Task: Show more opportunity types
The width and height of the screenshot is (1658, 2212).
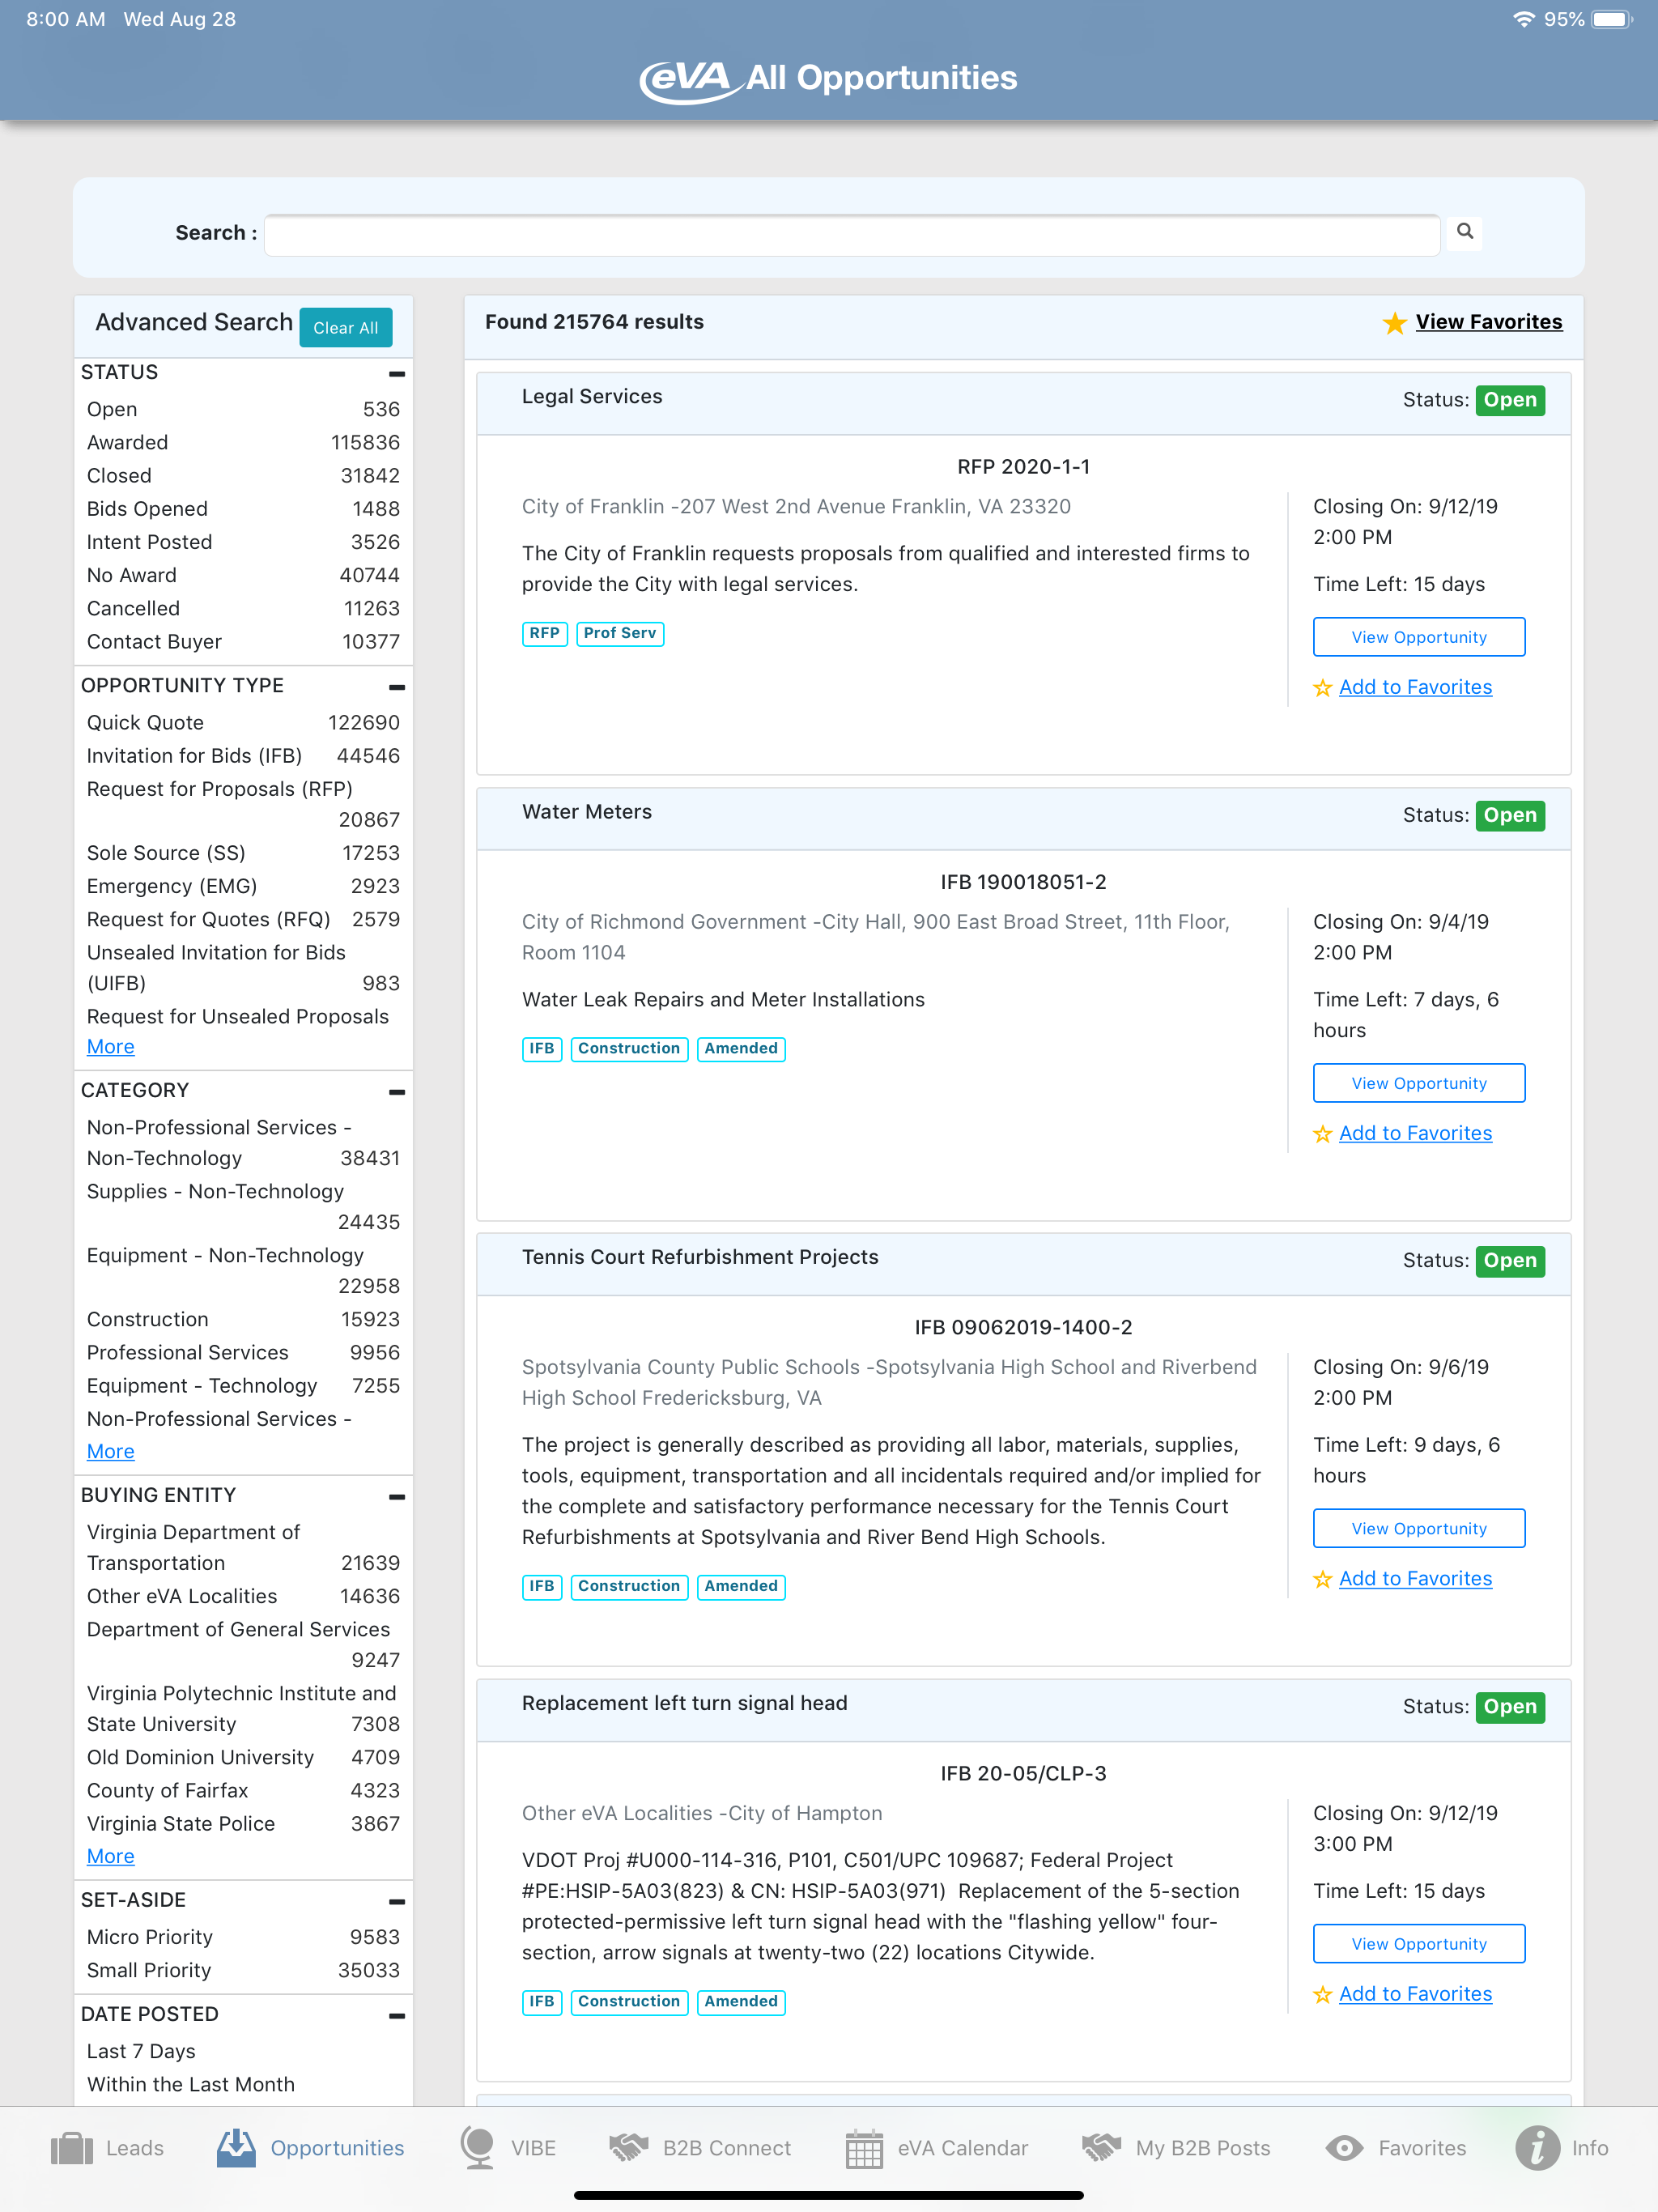Action: click(110, 1047)
